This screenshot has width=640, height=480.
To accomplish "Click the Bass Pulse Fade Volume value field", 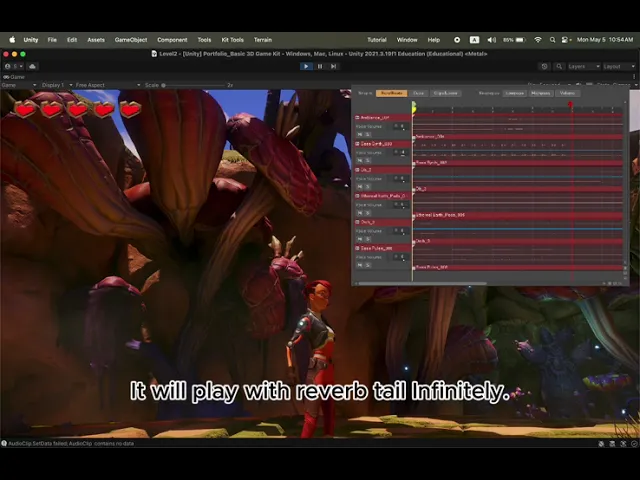I will pos(401,257).
